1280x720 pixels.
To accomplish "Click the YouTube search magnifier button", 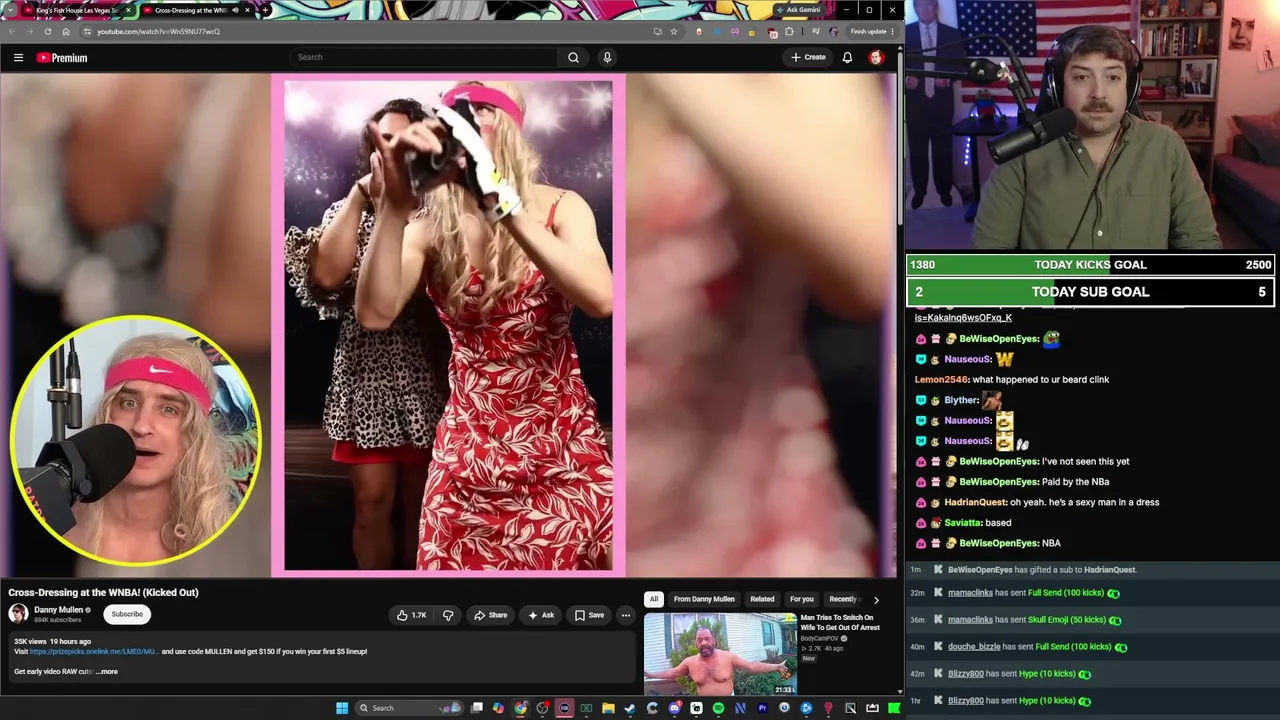I will point(573,57).
